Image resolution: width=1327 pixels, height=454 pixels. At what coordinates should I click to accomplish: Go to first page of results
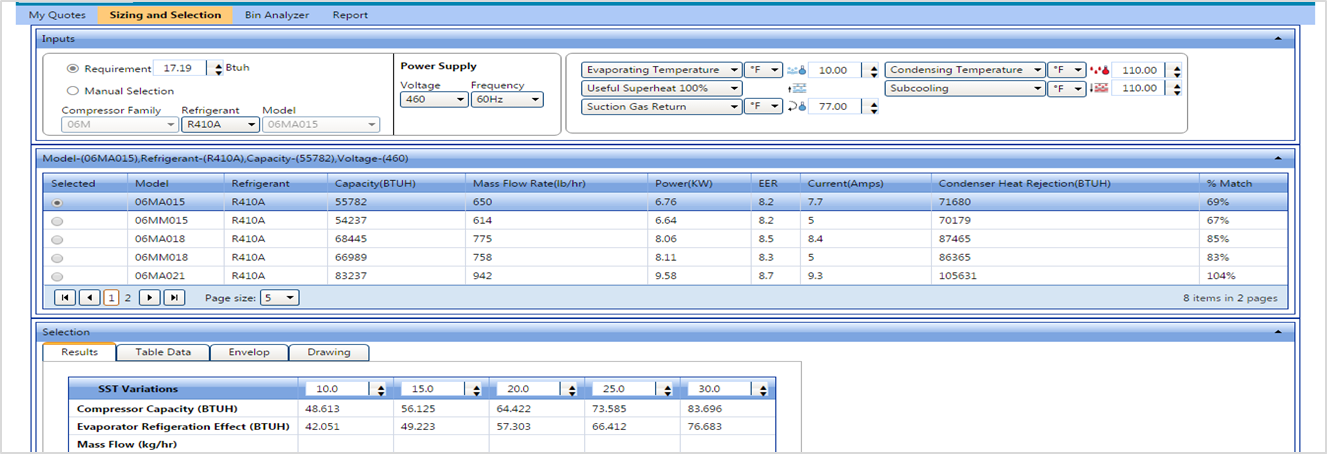pyautogui.click(x=66, y=297)
